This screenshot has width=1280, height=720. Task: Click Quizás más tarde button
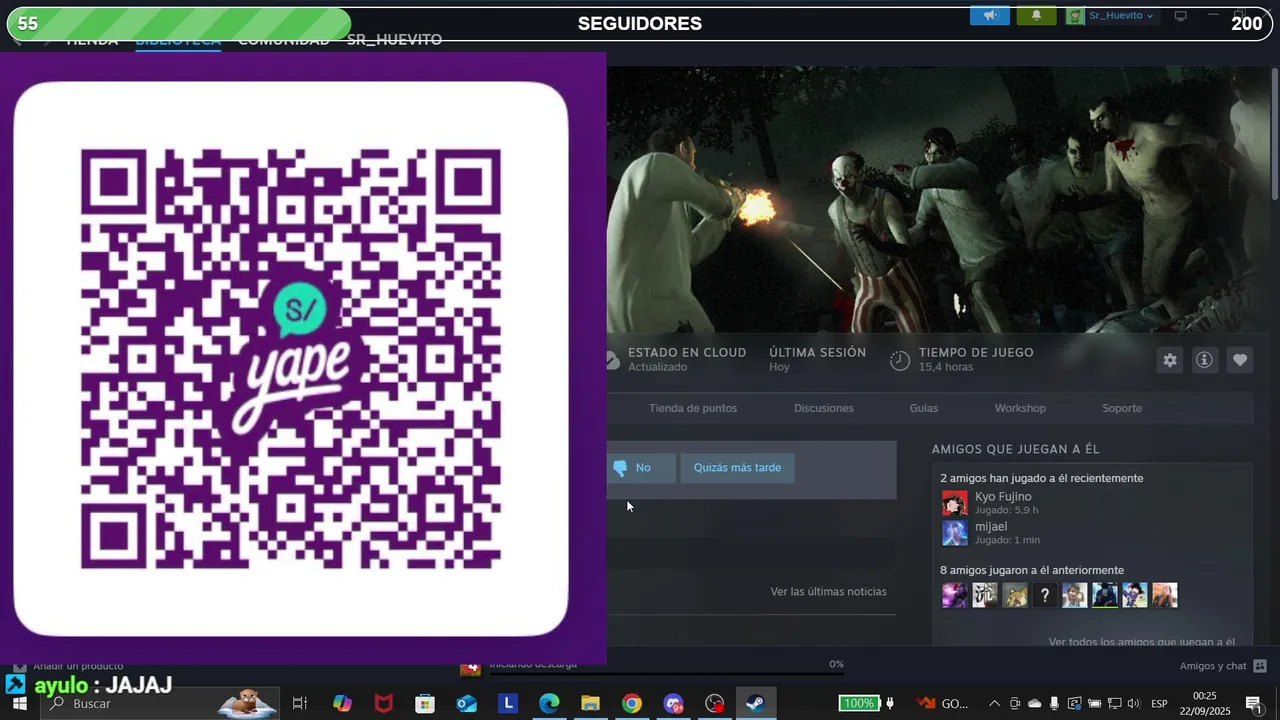(x=737, y=468)
